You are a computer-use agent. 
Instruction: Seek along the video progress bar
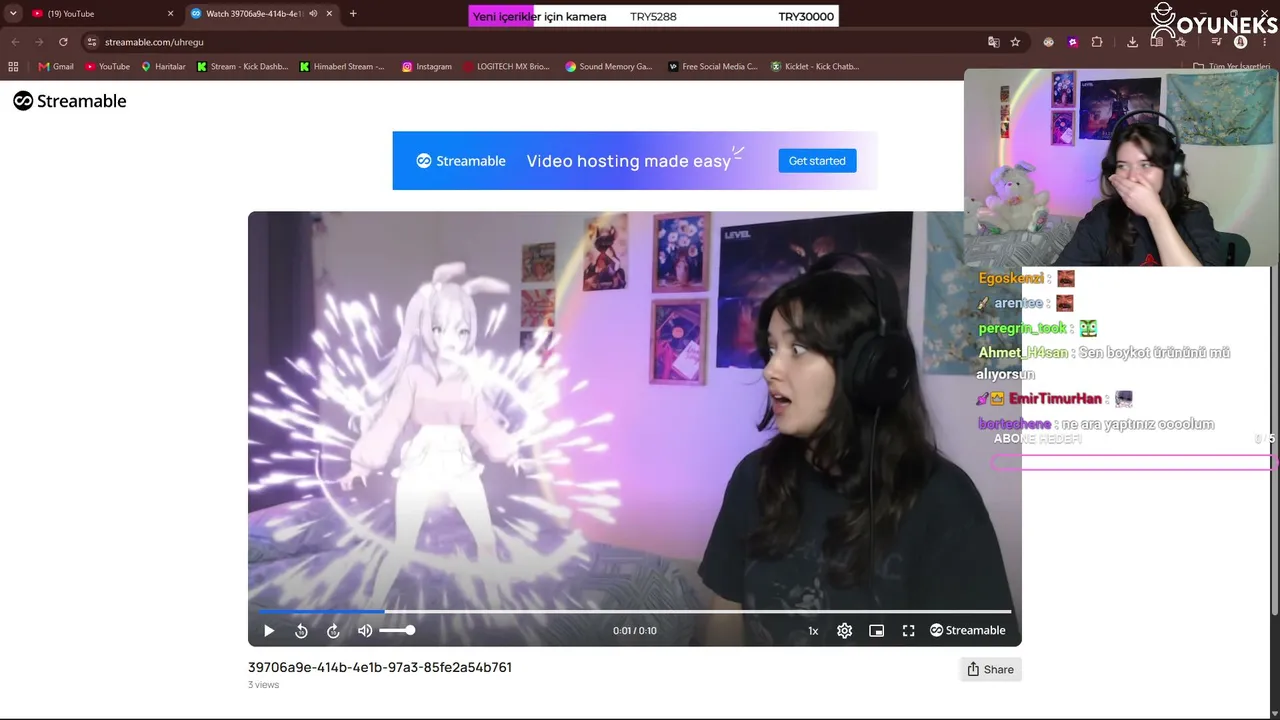pos(635,611)
